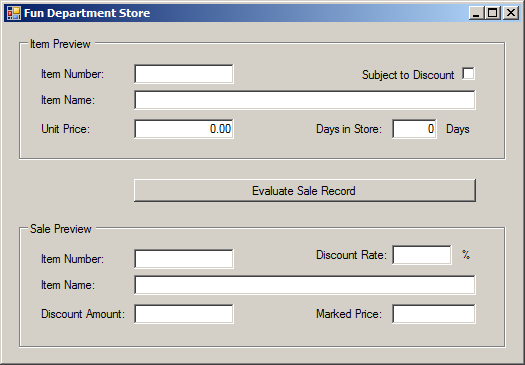Focus the Item Number field in Item Preview
The height and width of the screenshot is (365, 525).
[x=184, y=74]
